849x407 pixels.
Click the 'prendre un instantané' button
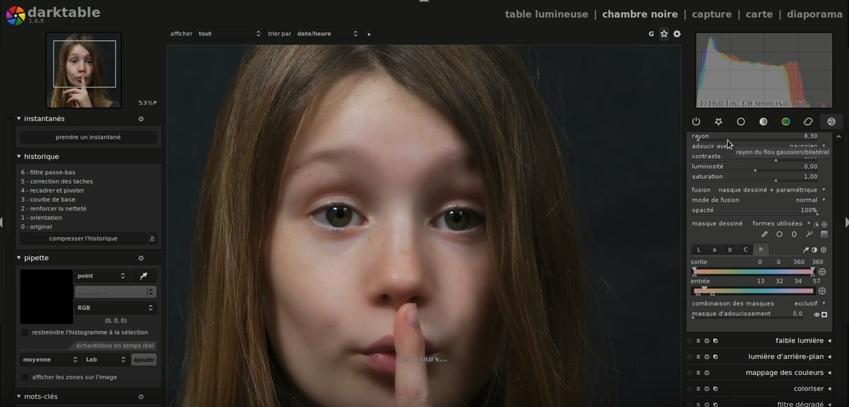click(x=88, y=137)
